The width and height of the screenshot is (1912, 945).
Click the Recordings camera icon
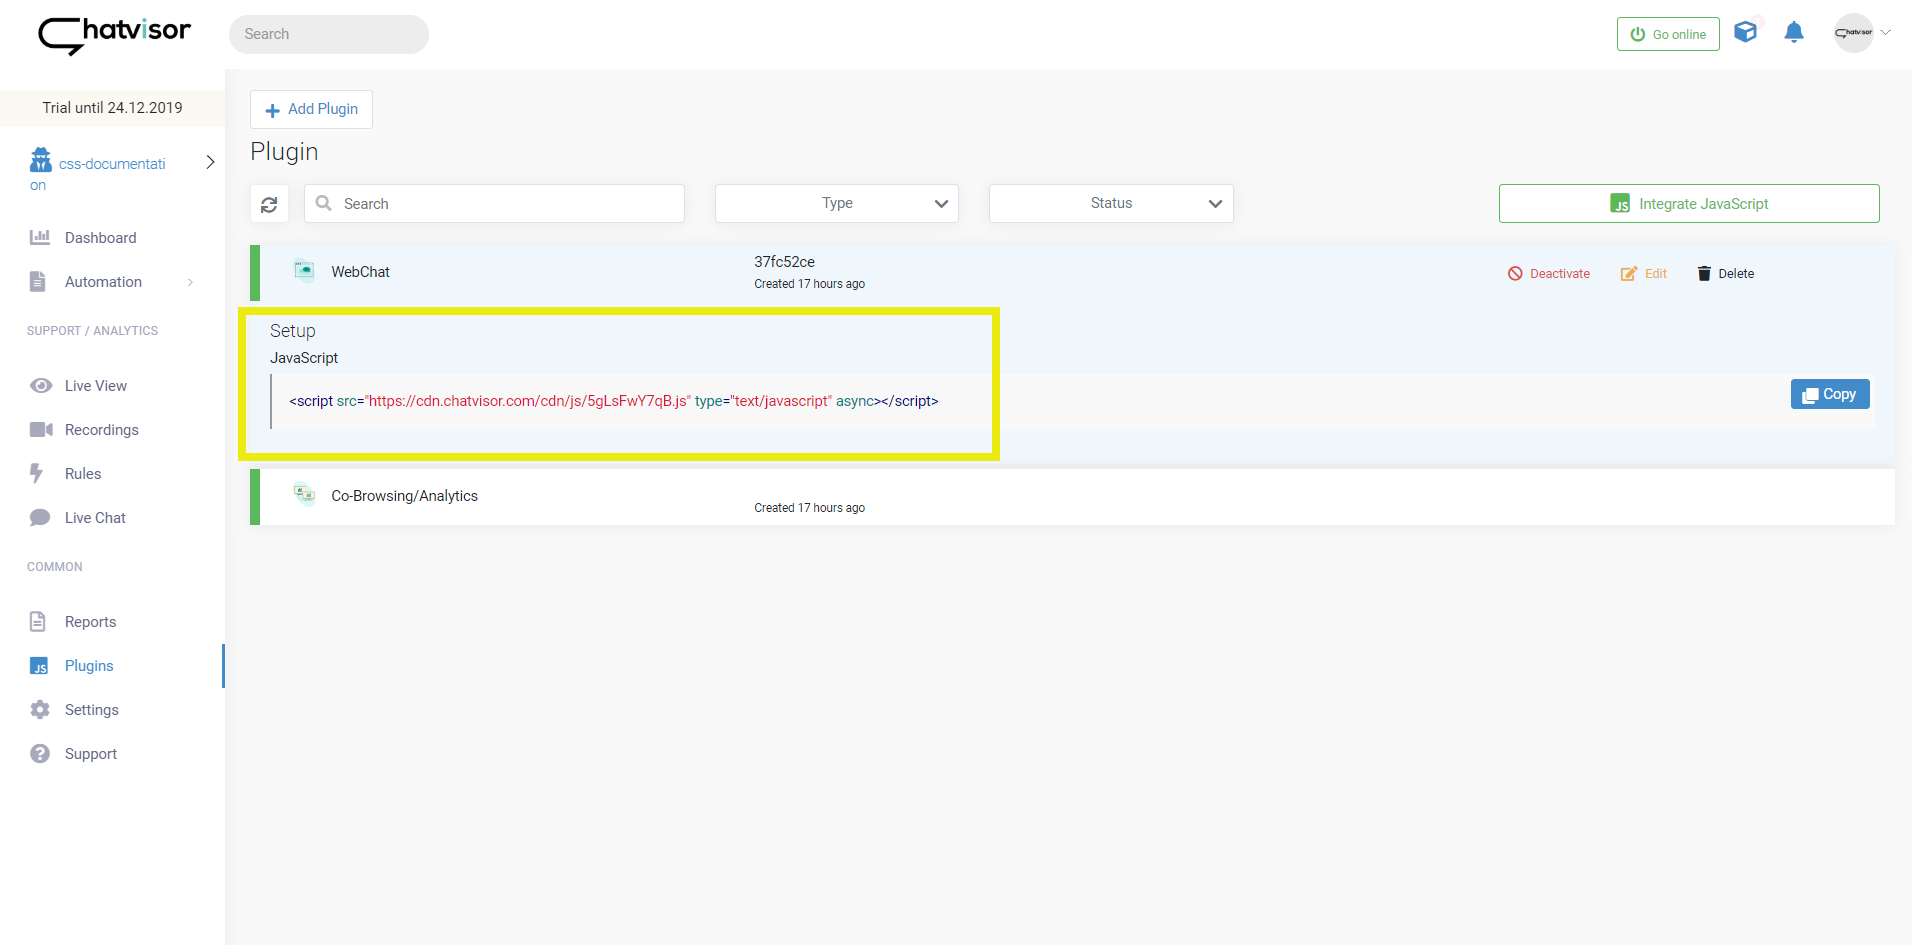point(41,430)
